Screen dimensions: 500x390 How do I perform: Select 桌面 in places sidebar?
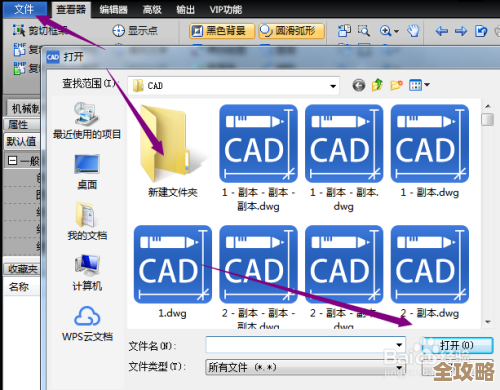click(87, 172)
